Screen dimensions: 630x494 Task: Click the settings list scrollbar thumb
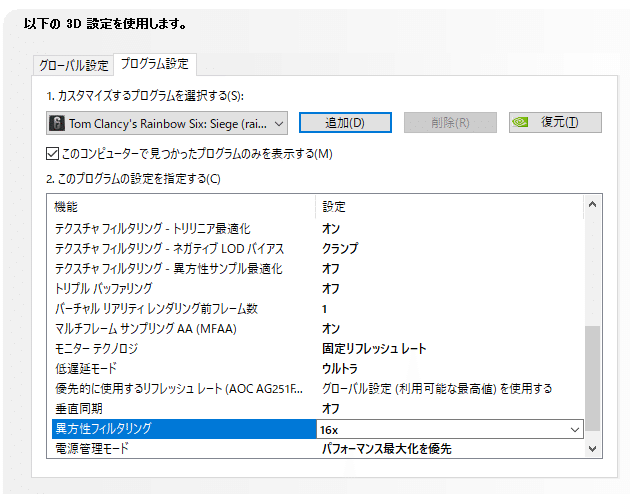[592, 378]
